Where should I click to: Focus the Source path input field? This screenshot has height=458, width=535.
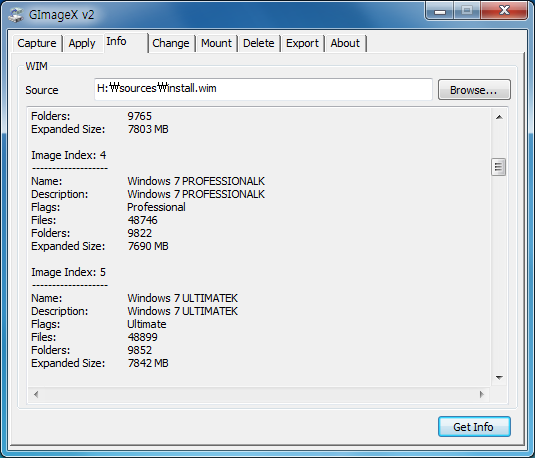(263, 89)
